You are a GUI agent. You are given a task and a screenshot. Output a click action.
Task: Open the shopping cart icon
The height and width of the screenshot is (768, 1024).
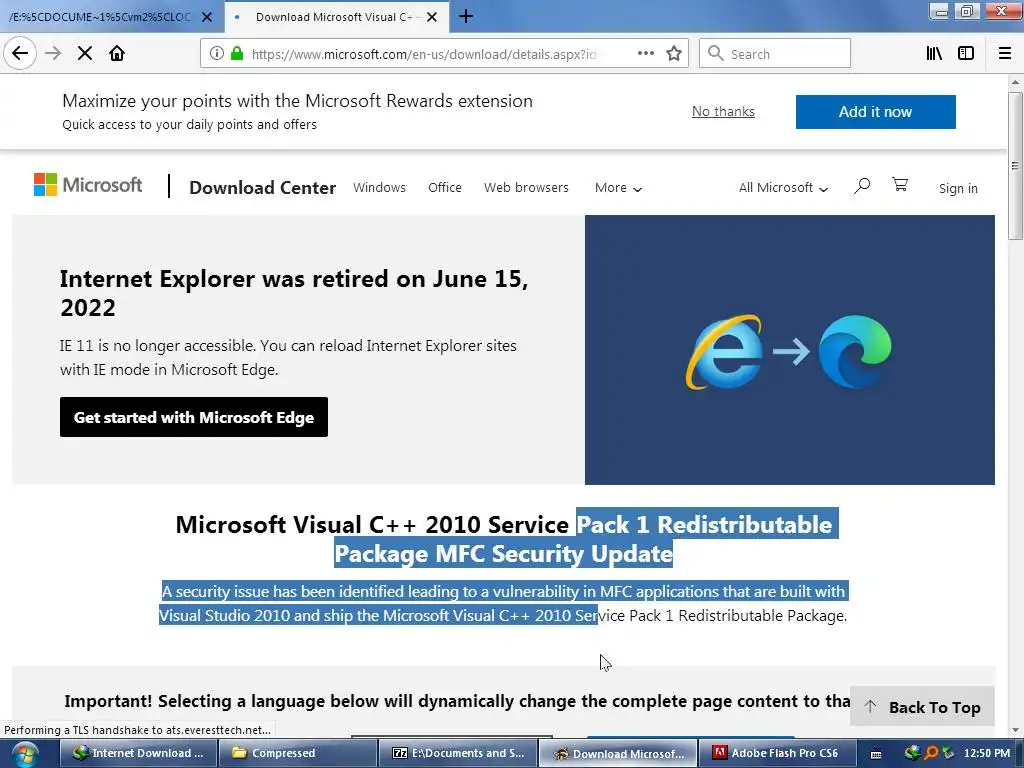(x=900, y=185)
